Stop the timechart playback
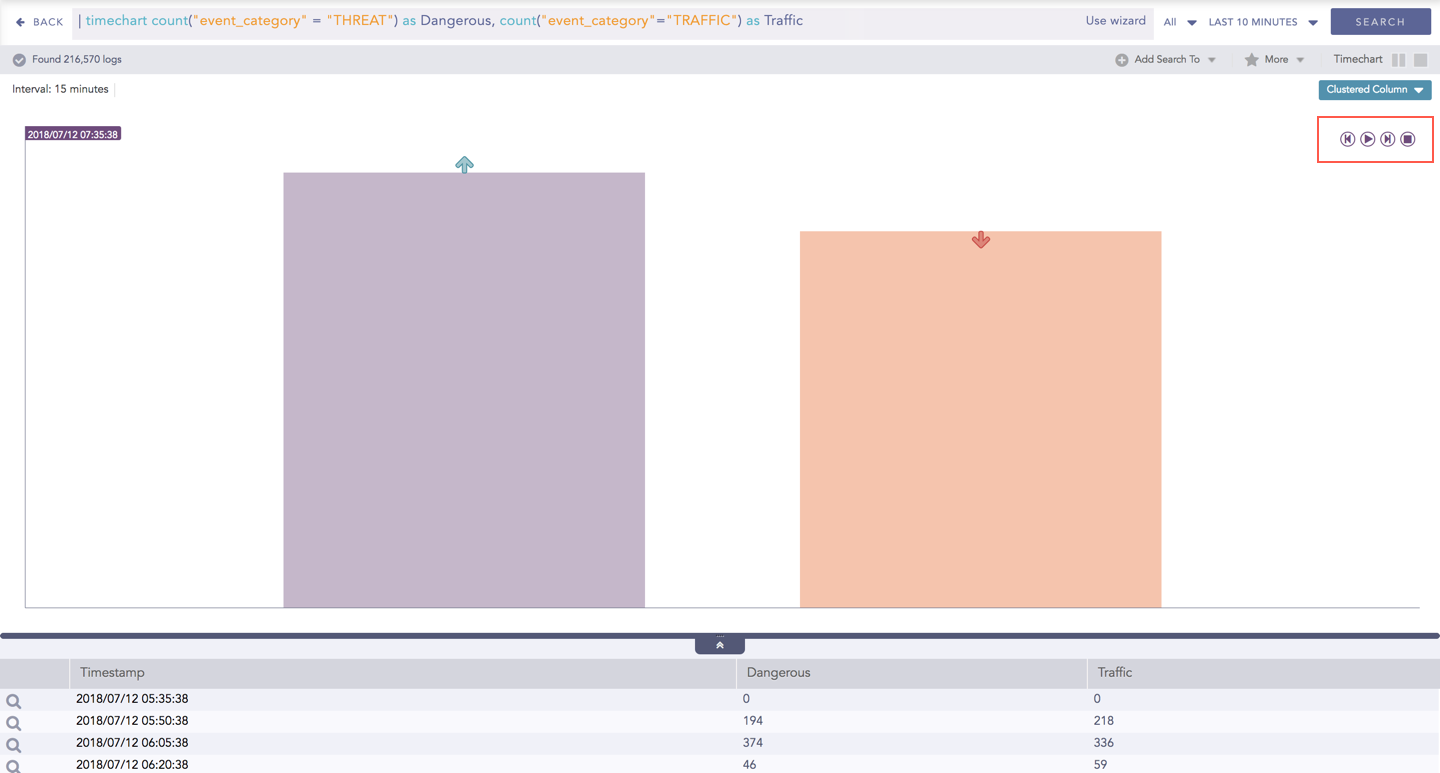Screen dimensions: 1440x773 (1407, 139)
